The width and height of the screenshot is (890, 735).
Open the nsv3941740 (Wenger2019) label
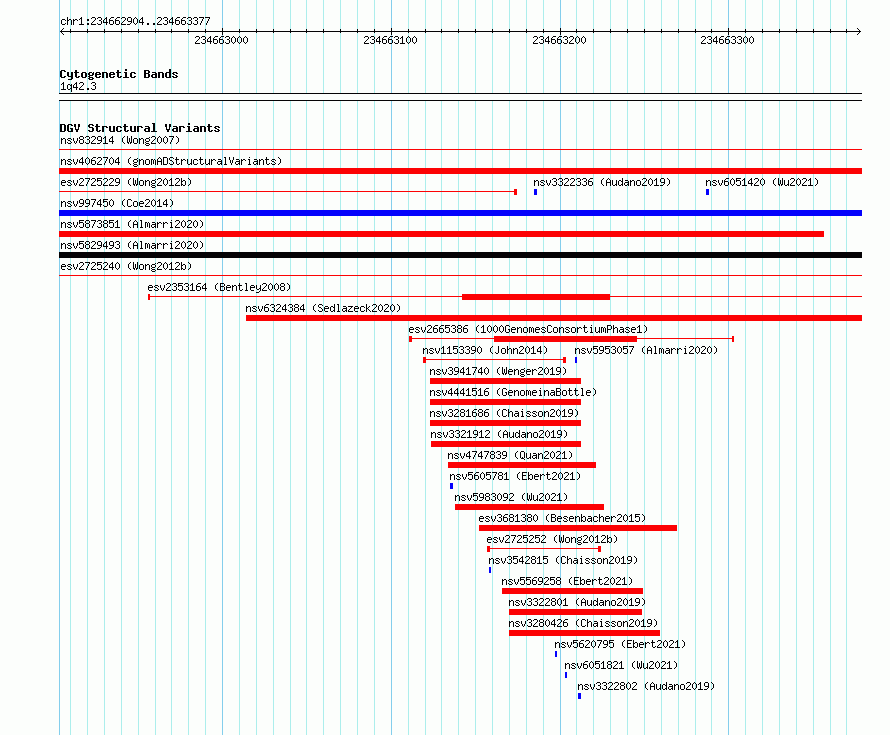click(x=498, y=371)
